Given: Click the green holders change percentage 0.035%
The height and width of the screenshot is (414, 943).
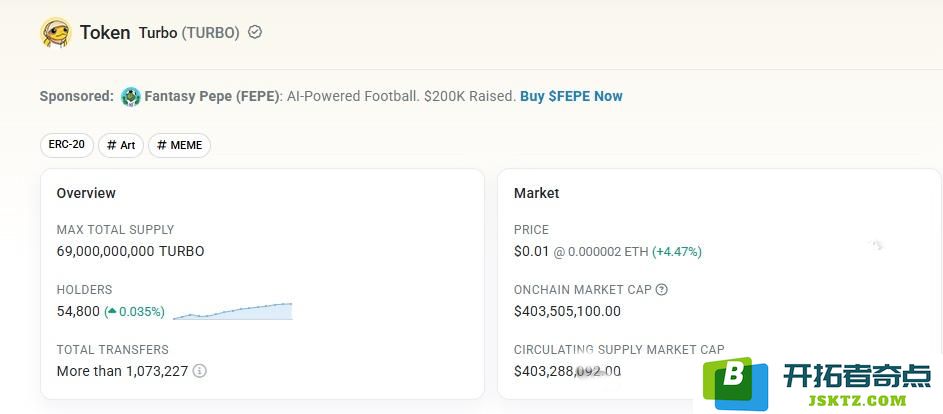Looking at the screenshot, I should [135, 312].
